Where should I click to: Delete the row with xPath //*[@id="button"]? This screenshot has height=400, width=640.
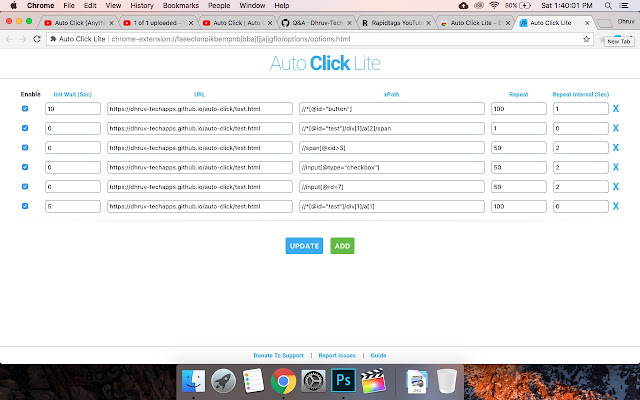(x=616, y=109)
